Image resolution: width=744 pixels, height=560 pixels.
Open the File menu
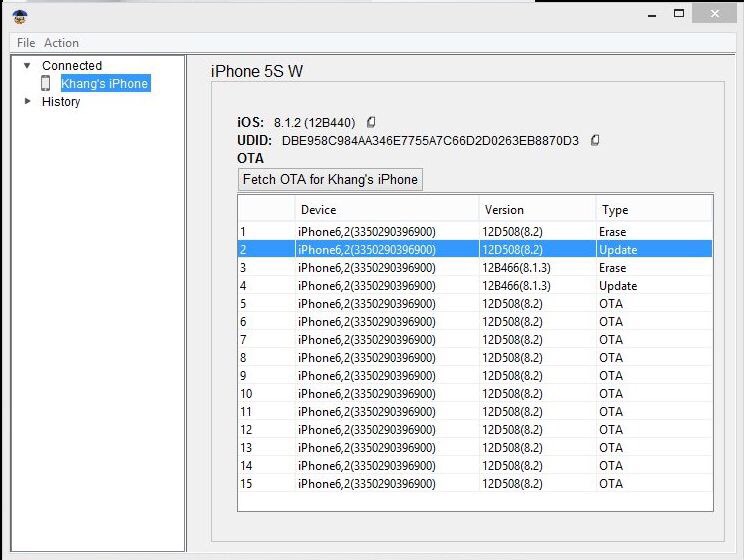coord(26,43)
